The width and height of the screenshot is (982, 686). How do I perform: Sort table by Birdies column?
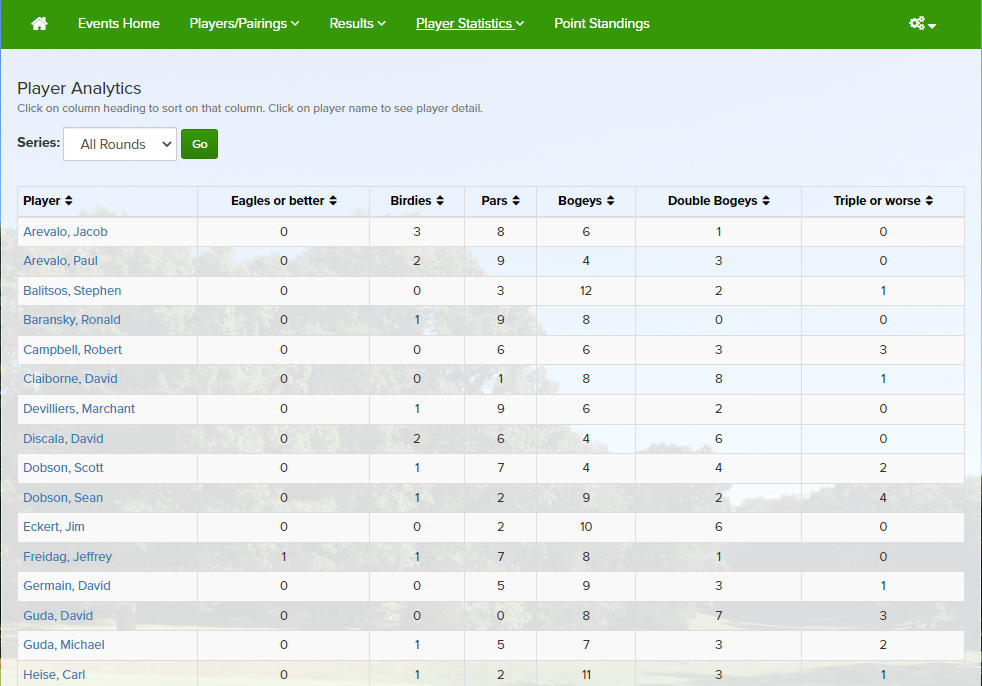point(417,201)
